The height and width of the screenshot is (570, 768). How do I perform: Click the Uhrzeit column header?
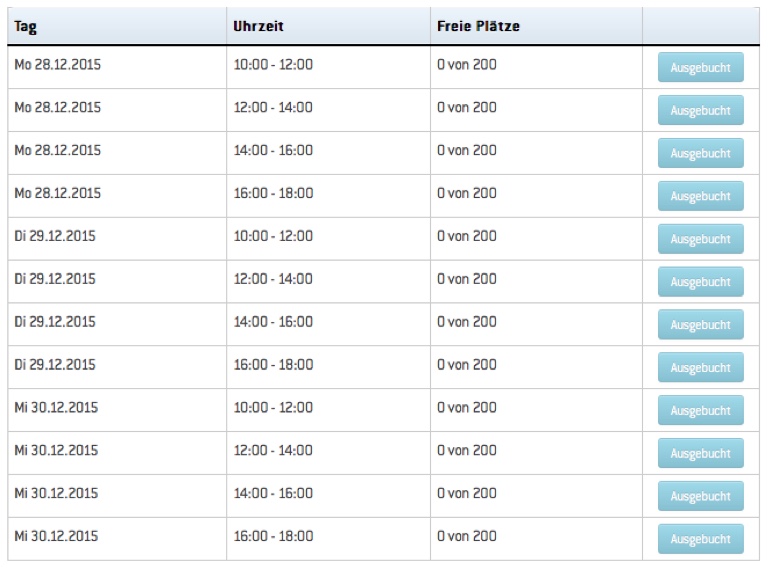click(256, 27)
